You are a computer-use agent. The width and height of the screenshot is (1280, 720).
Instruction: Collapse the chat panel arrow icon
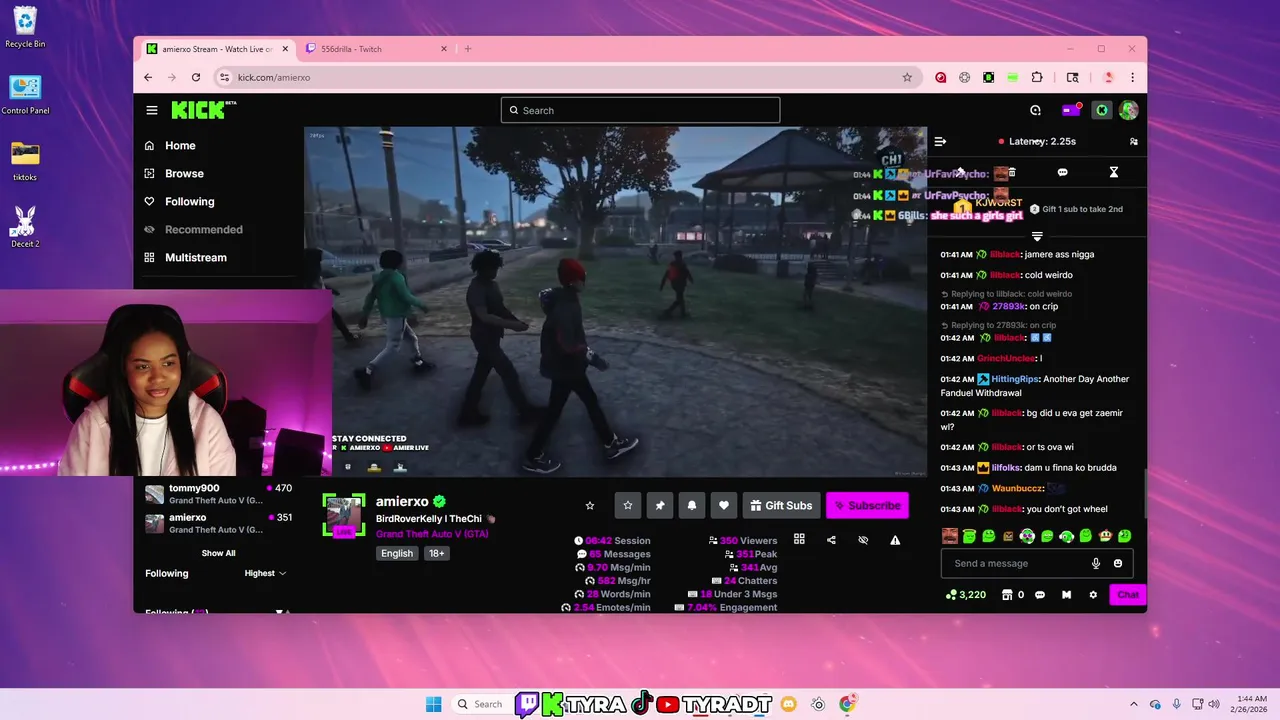coord(940,141)
